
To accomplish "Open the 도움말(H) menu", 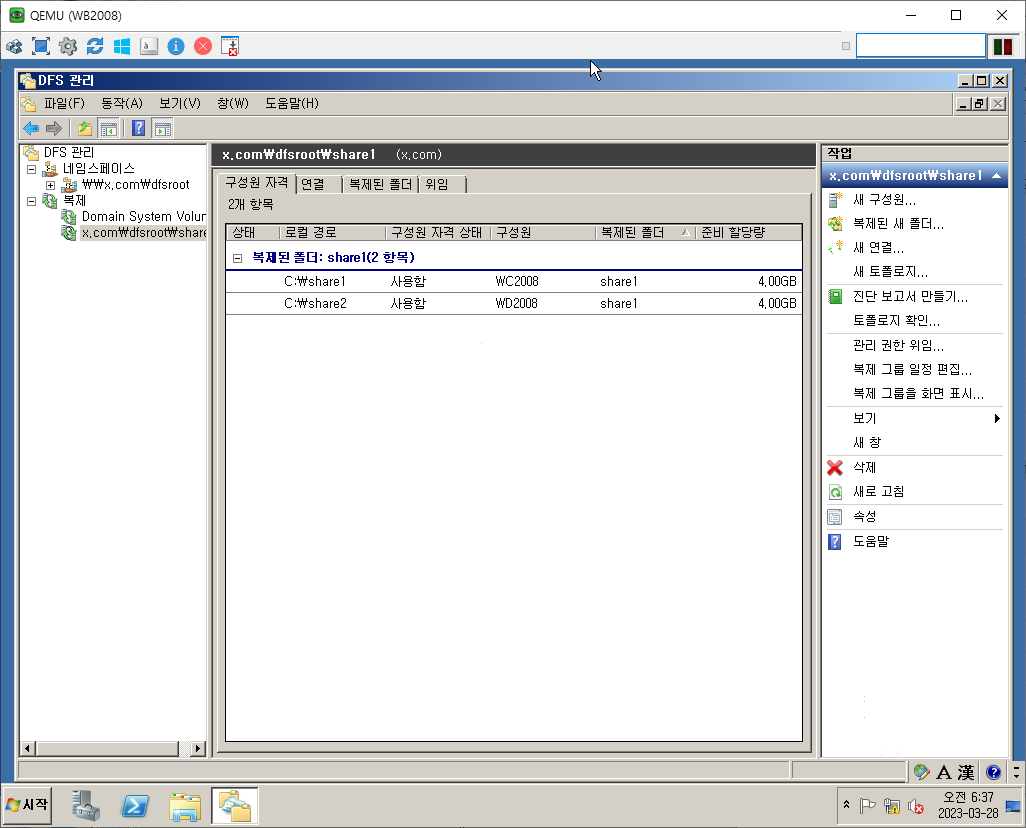I will coord(292,103).
